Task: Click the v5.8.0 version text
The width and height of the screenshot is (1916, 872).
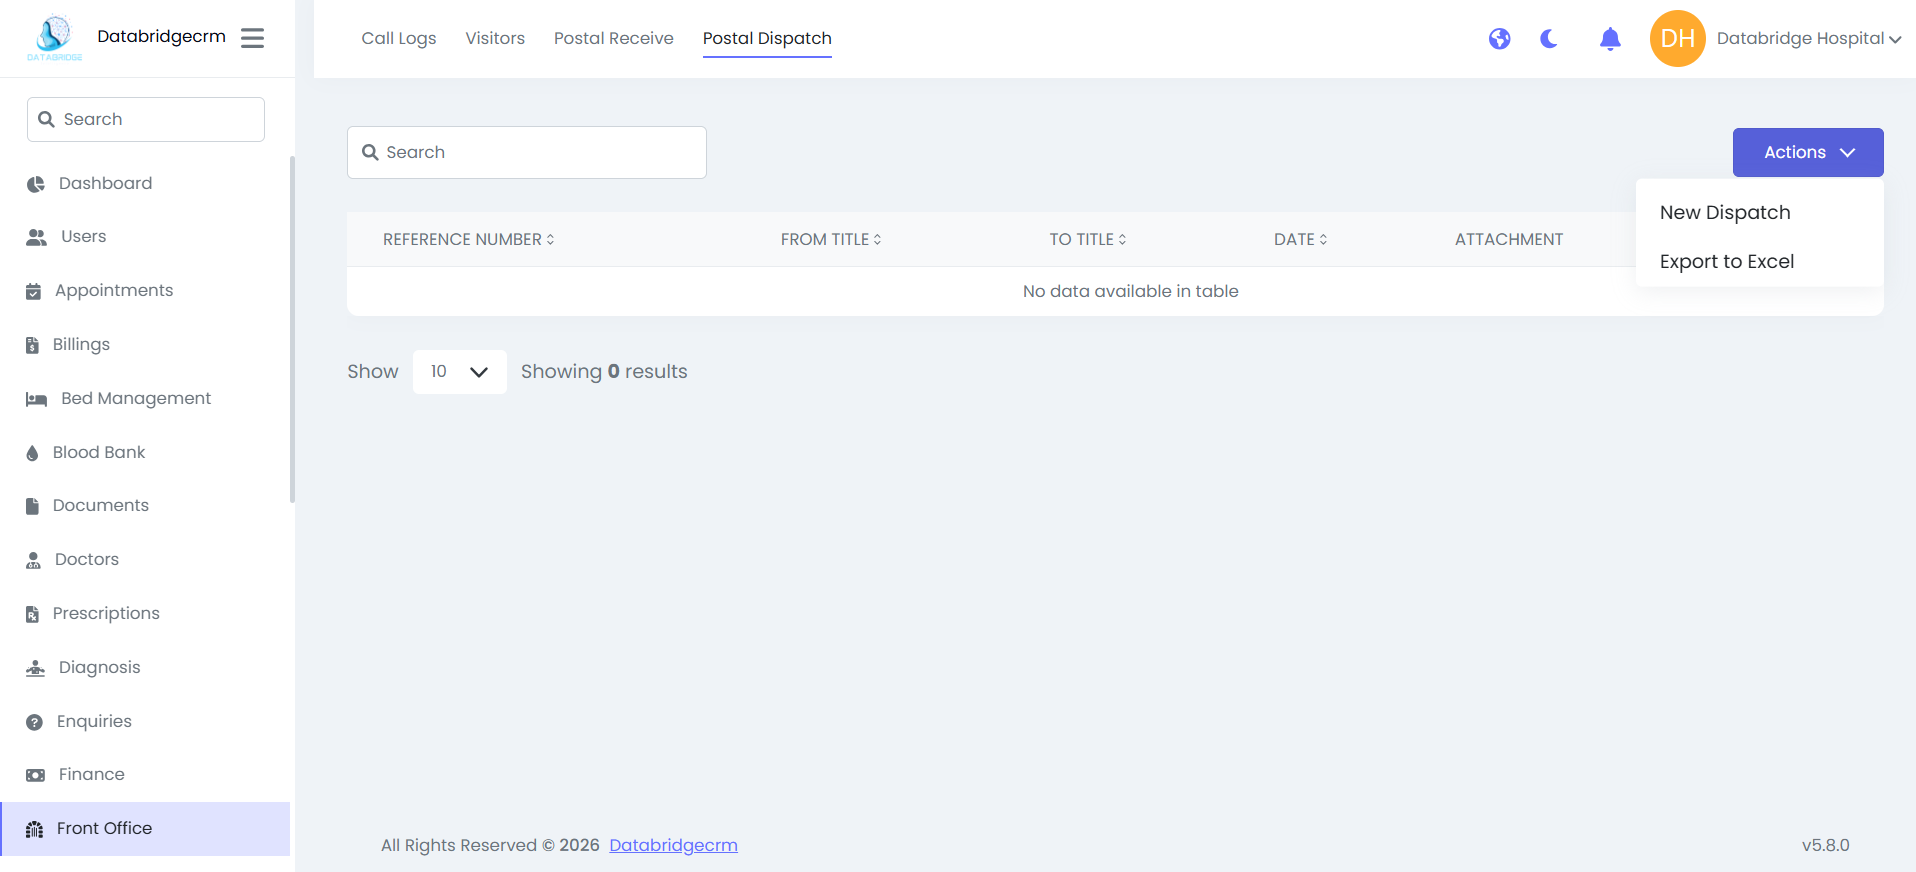Action: click(1826, 846)
